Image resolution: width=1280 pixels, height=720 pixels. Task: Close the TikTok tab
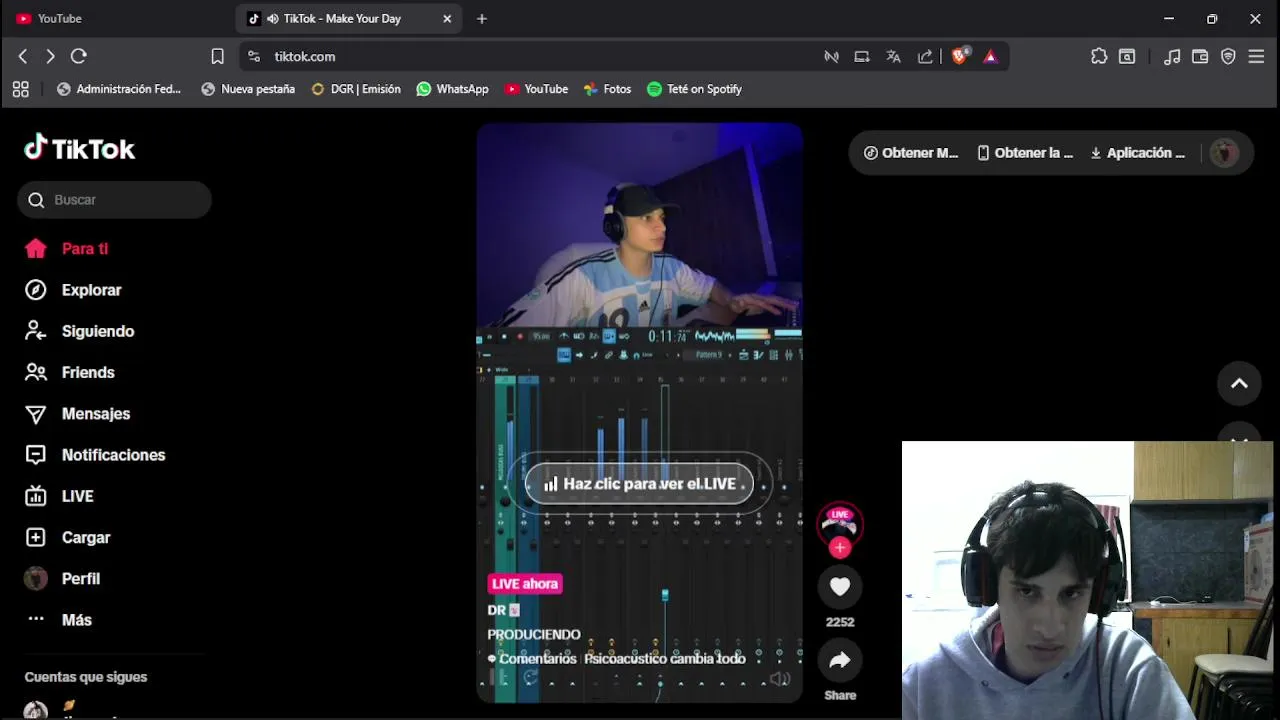[447, 19]
